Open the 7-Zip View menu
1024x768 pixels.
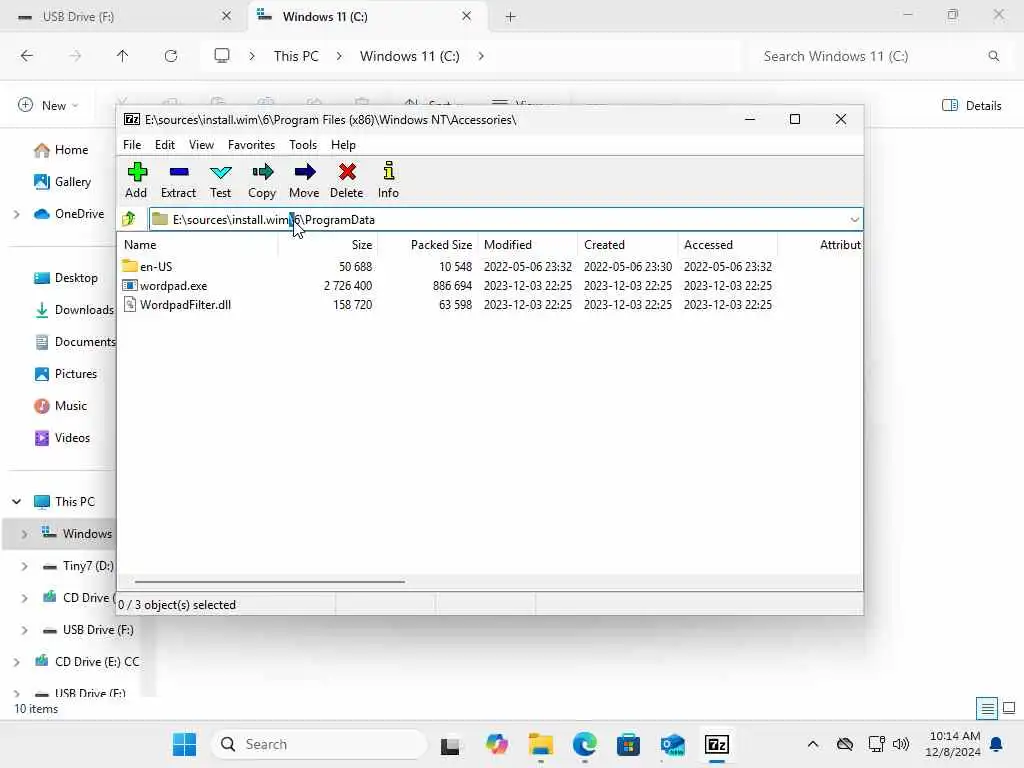tap(201, 145)
